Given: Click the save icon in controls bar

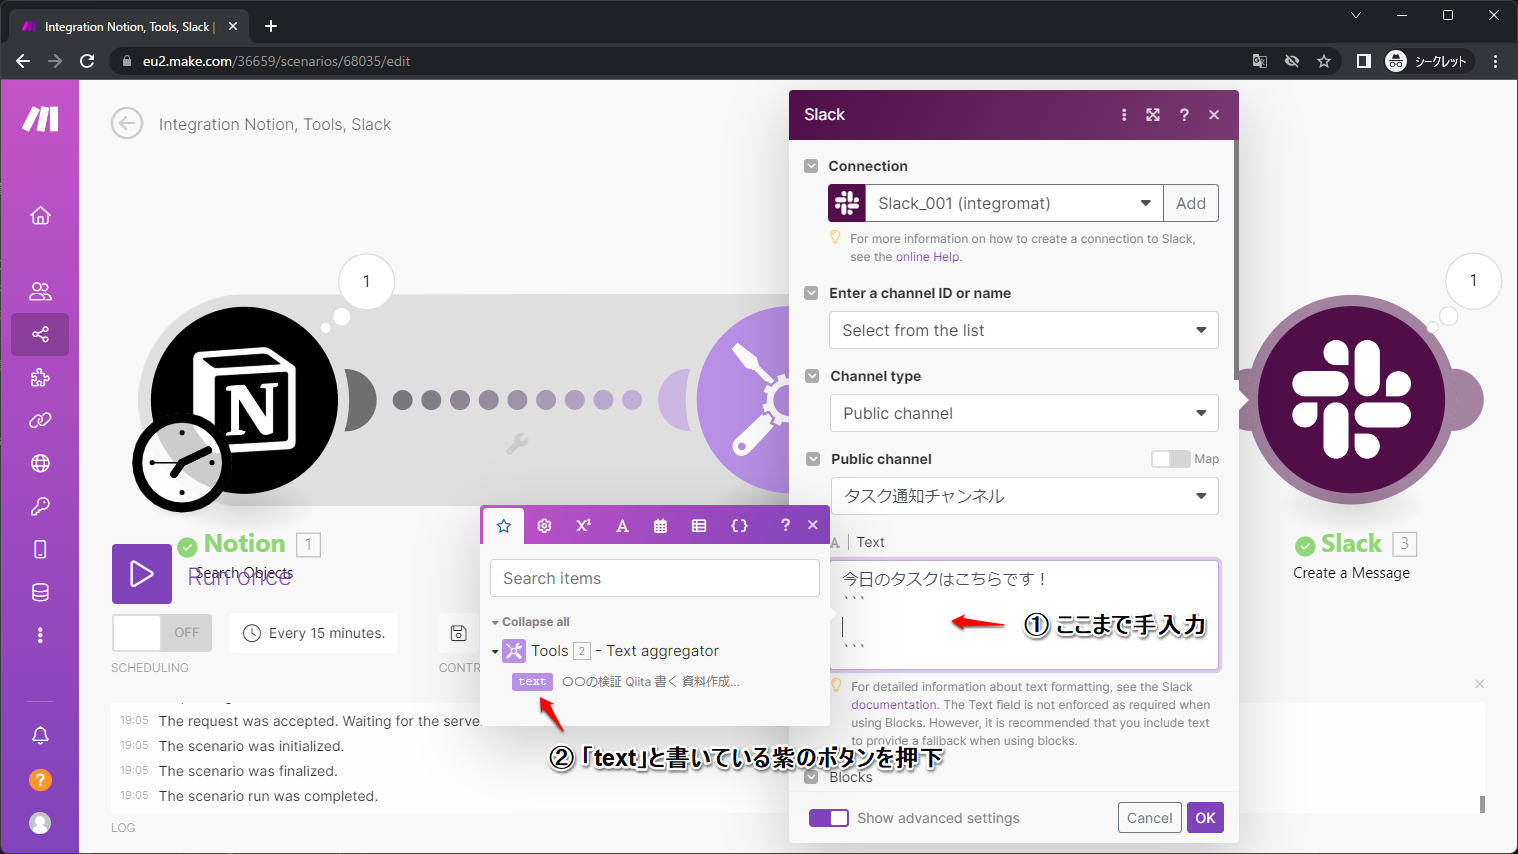Looking at the screenshot, I should tap(458, 633).
